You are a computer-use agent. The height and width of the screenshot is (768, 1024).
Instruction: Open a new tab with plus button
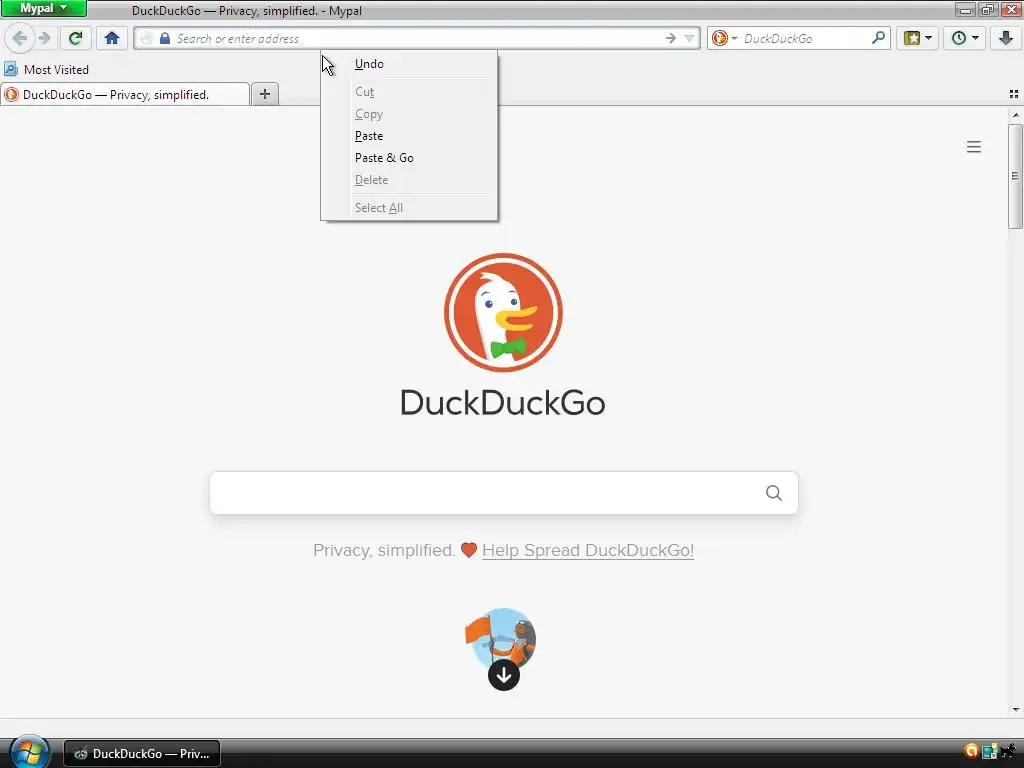click(264, 94)
